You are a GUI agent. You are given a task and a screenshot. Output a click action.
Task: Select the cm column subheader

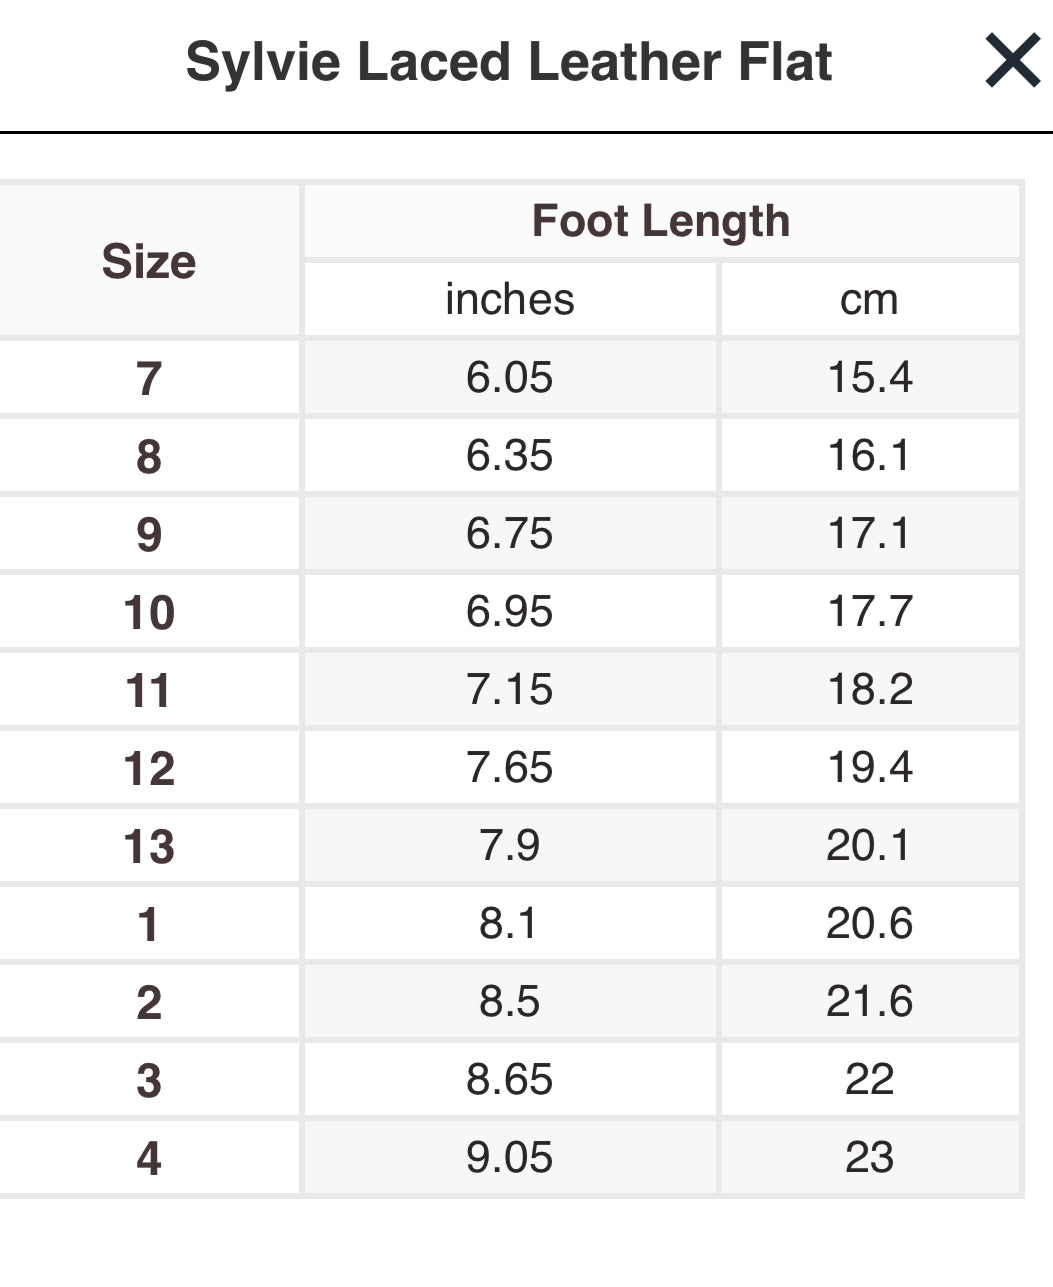click(x=869, y=299)
